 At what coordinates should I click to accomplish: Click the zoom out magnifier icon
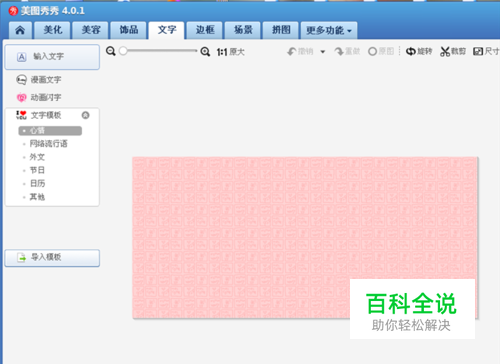[111, 51]
